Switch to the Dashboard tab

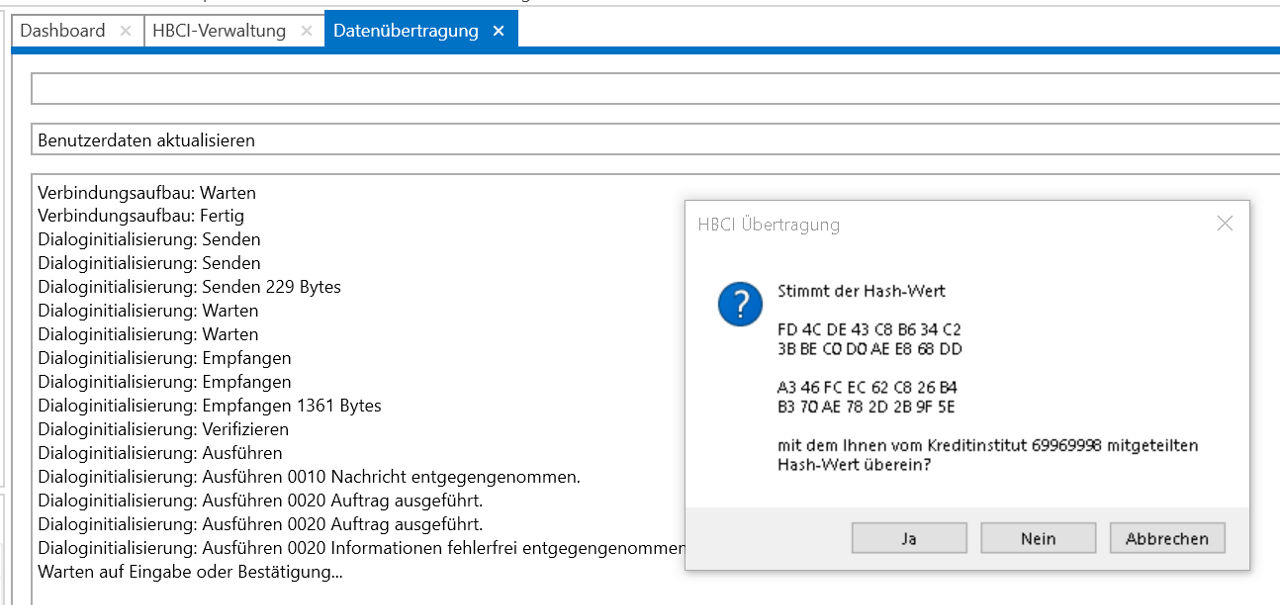point(62,31)
